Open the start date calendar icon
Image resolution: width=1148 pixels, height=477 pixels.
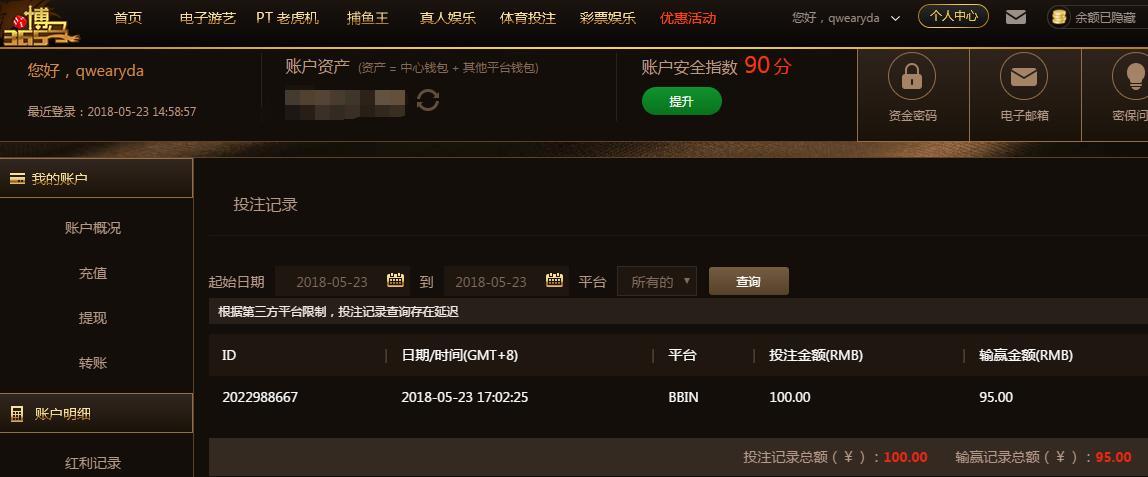(395, 279)
